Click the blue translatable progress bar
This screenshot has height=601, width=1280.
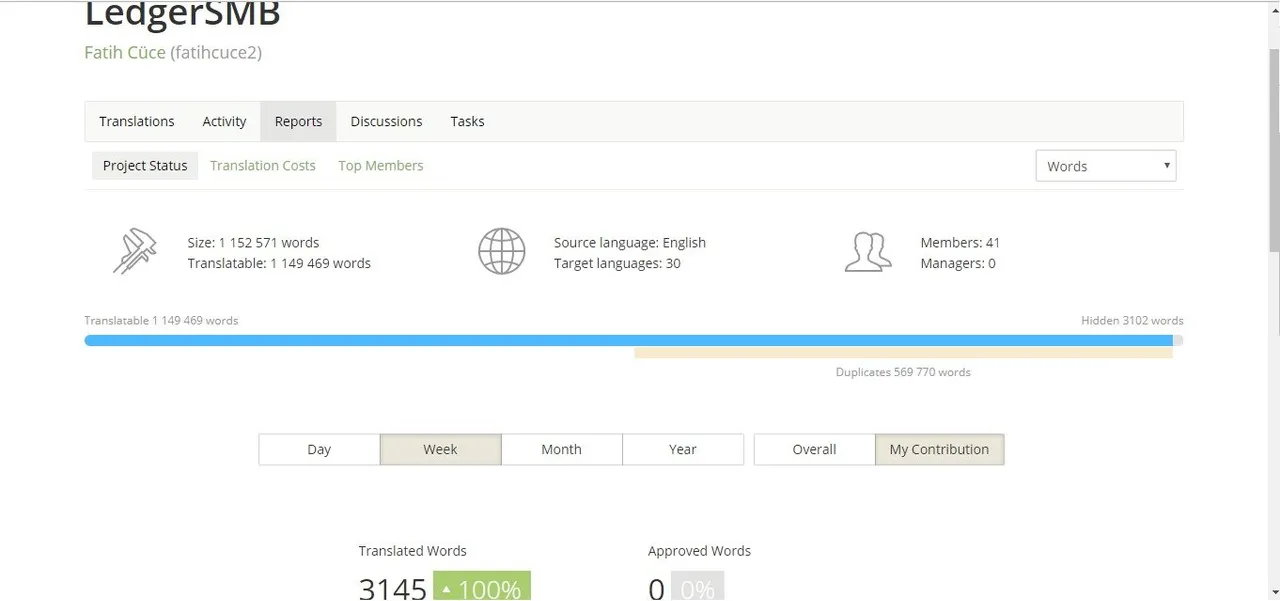coord(628,340)
